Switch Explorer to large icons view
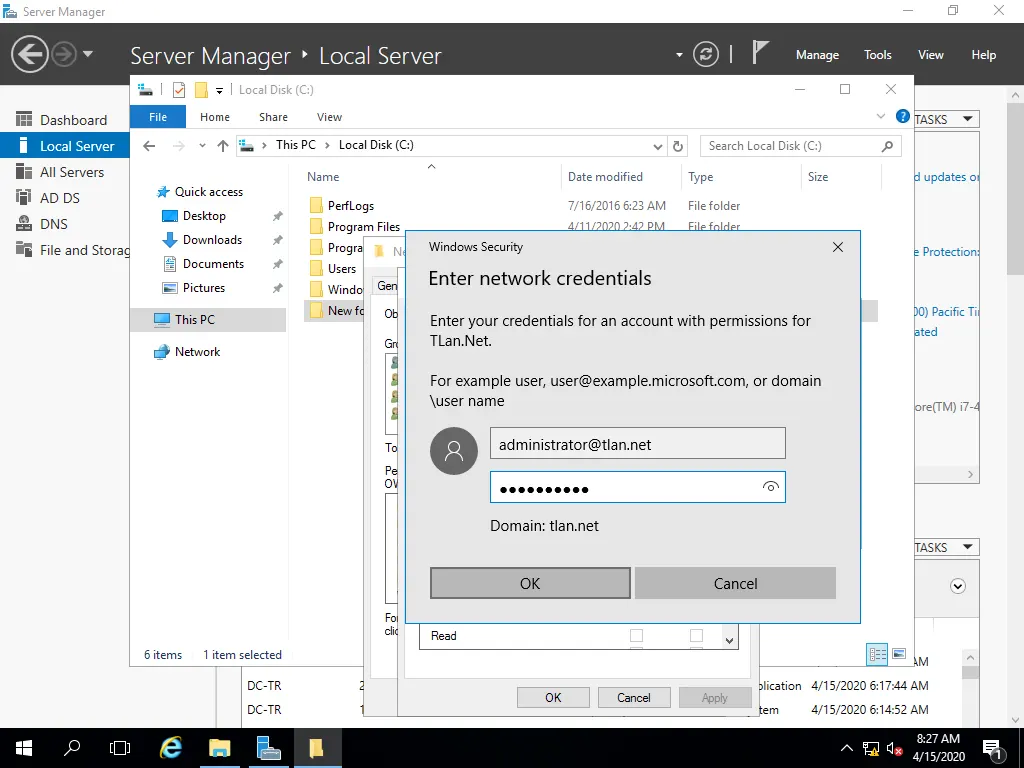Screen dimensions: 1024x768 click(x=899, y=654)
